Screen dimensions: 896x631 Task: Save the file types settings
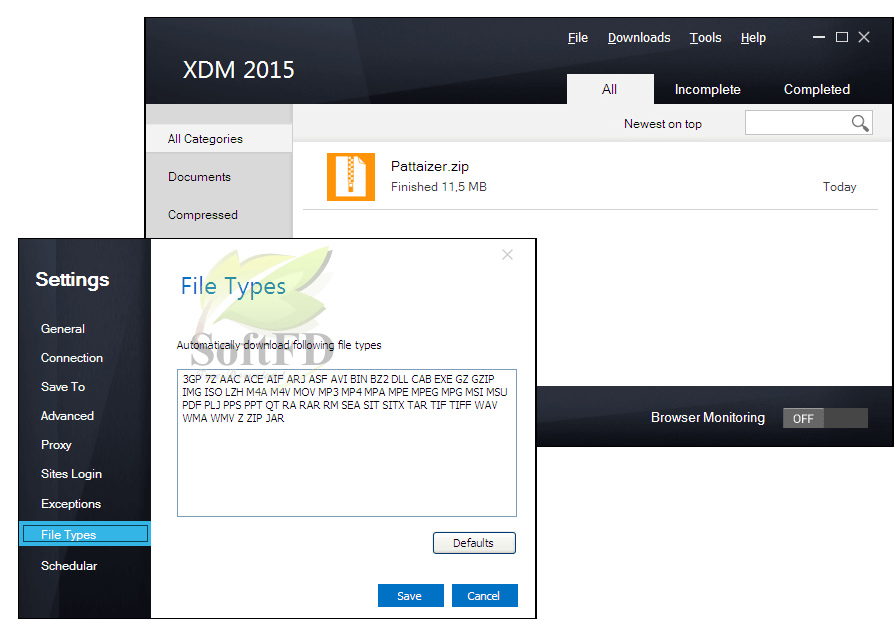click(x=410, y=596)
